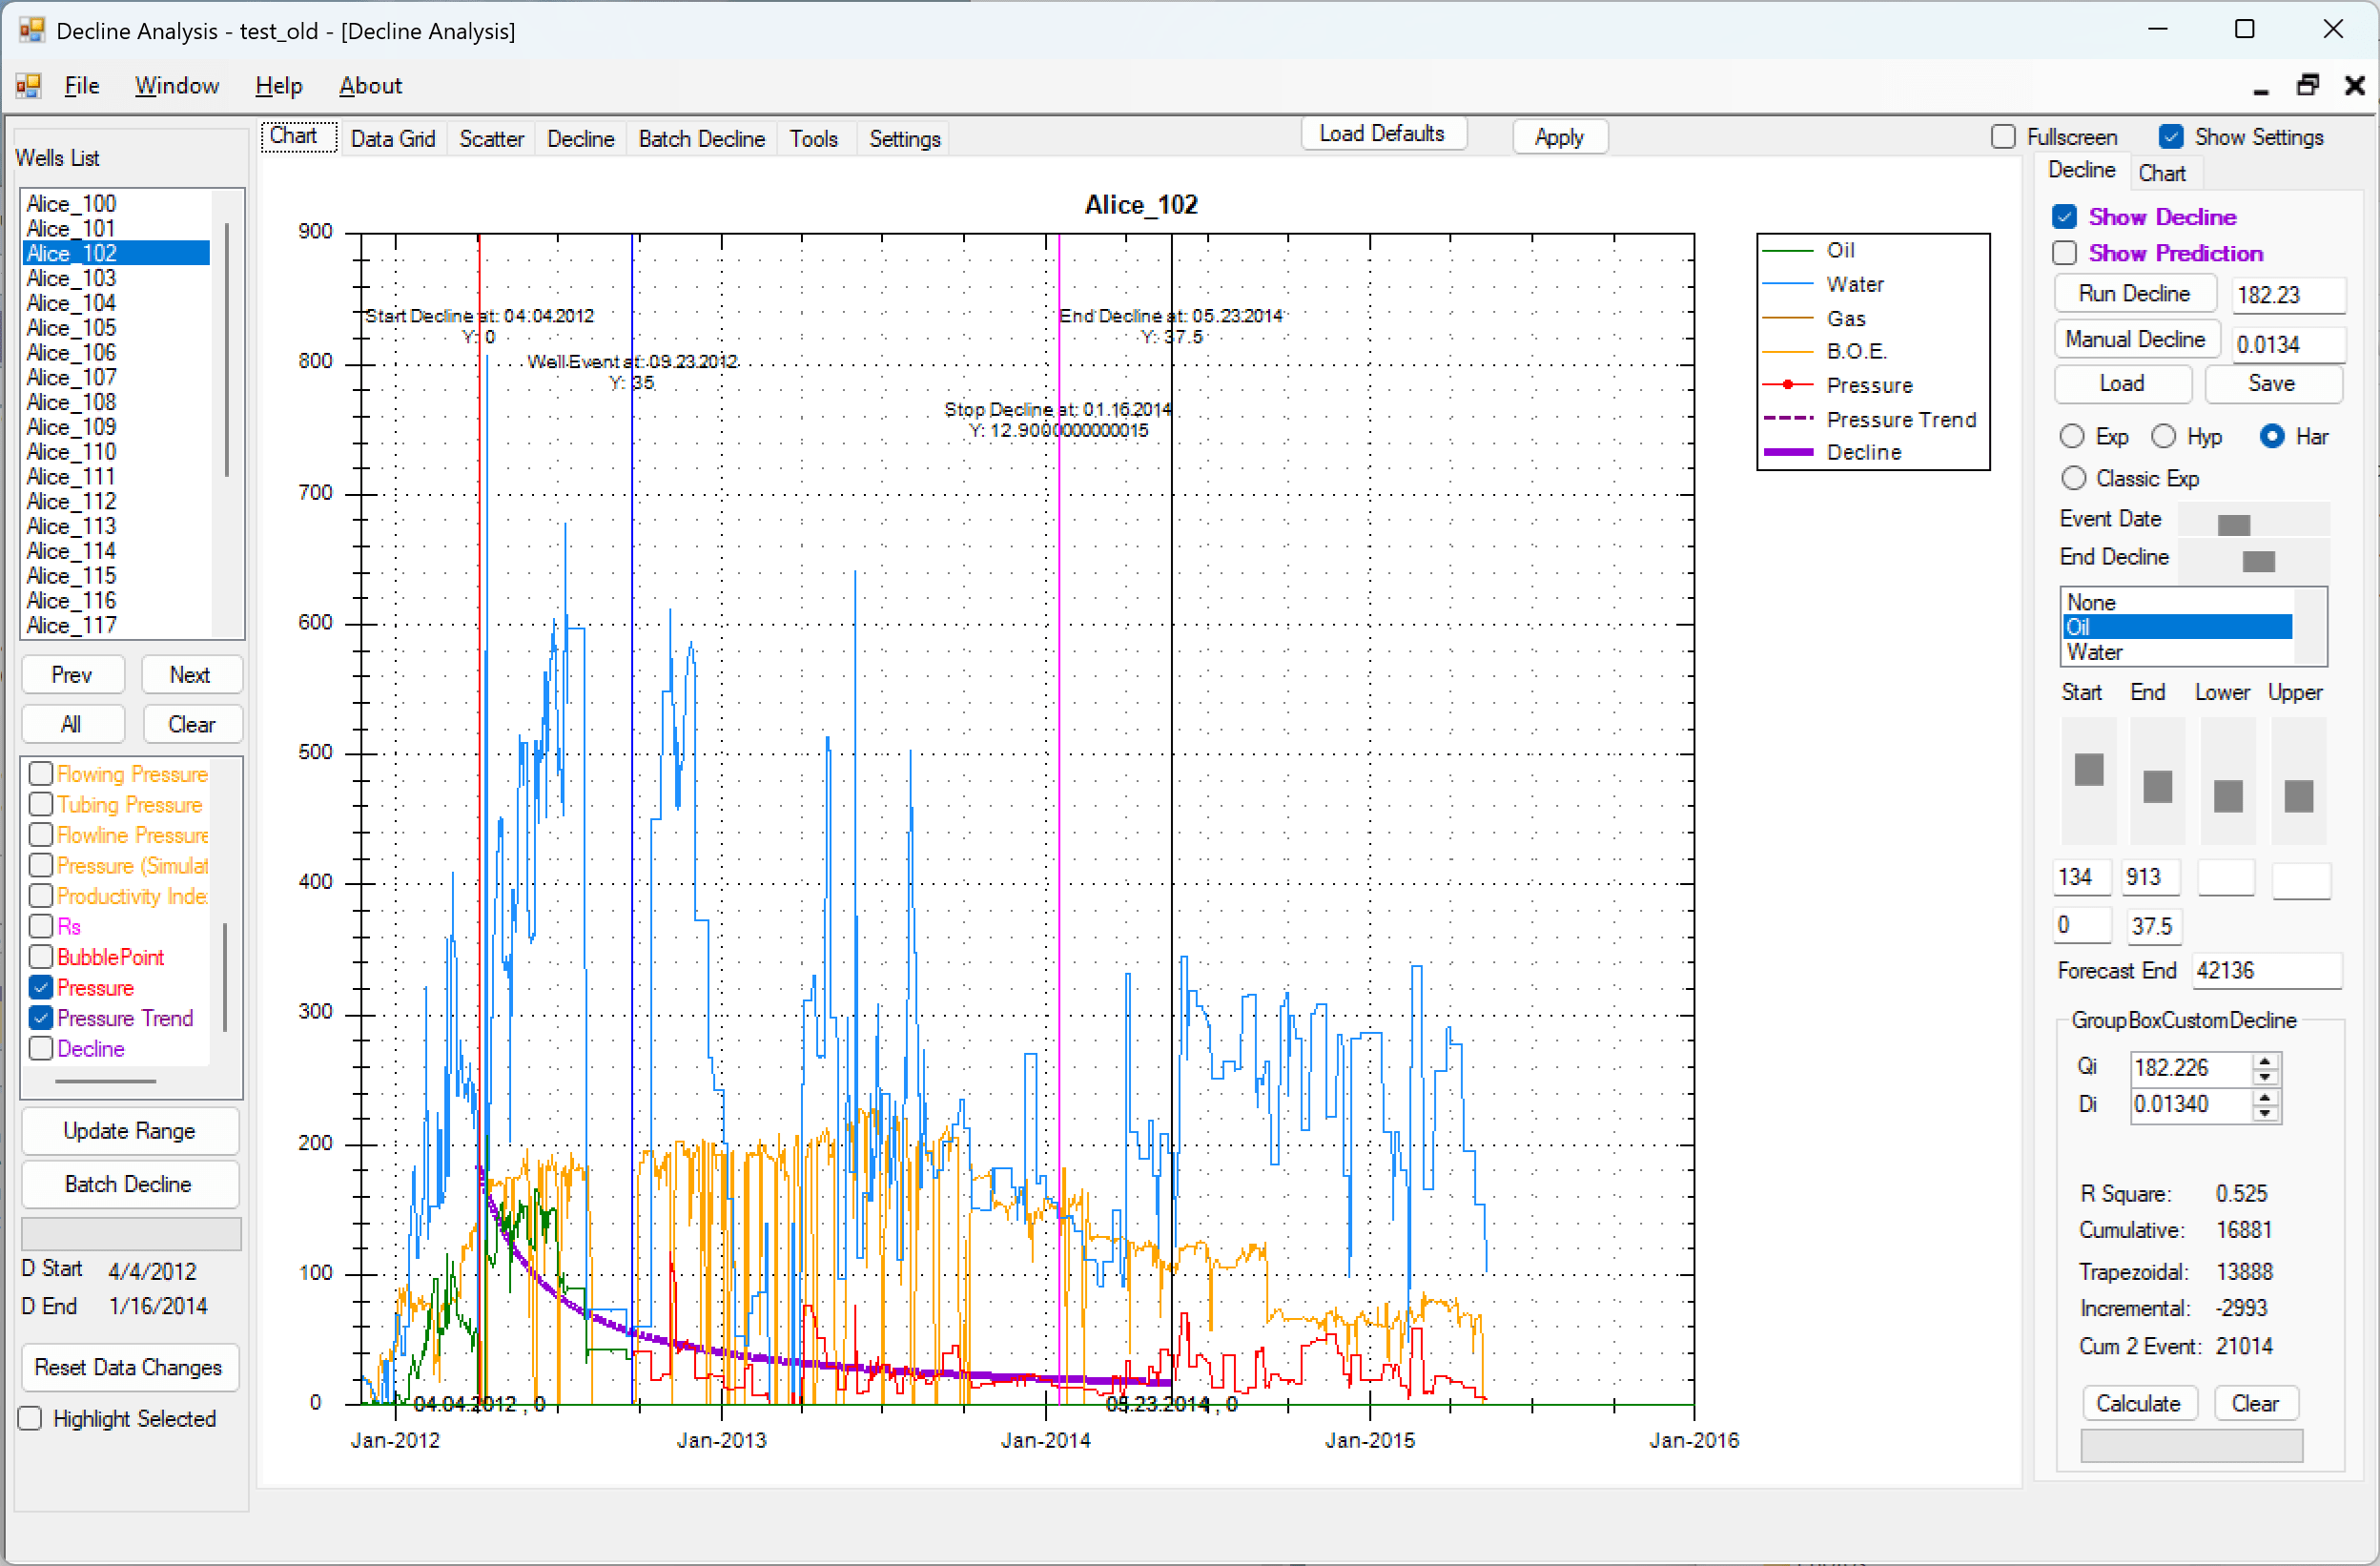The width and height of the screenshot is (2380, 1566).
Task: Click the Upper vertical slider thumb
Action: [2298, 796]
